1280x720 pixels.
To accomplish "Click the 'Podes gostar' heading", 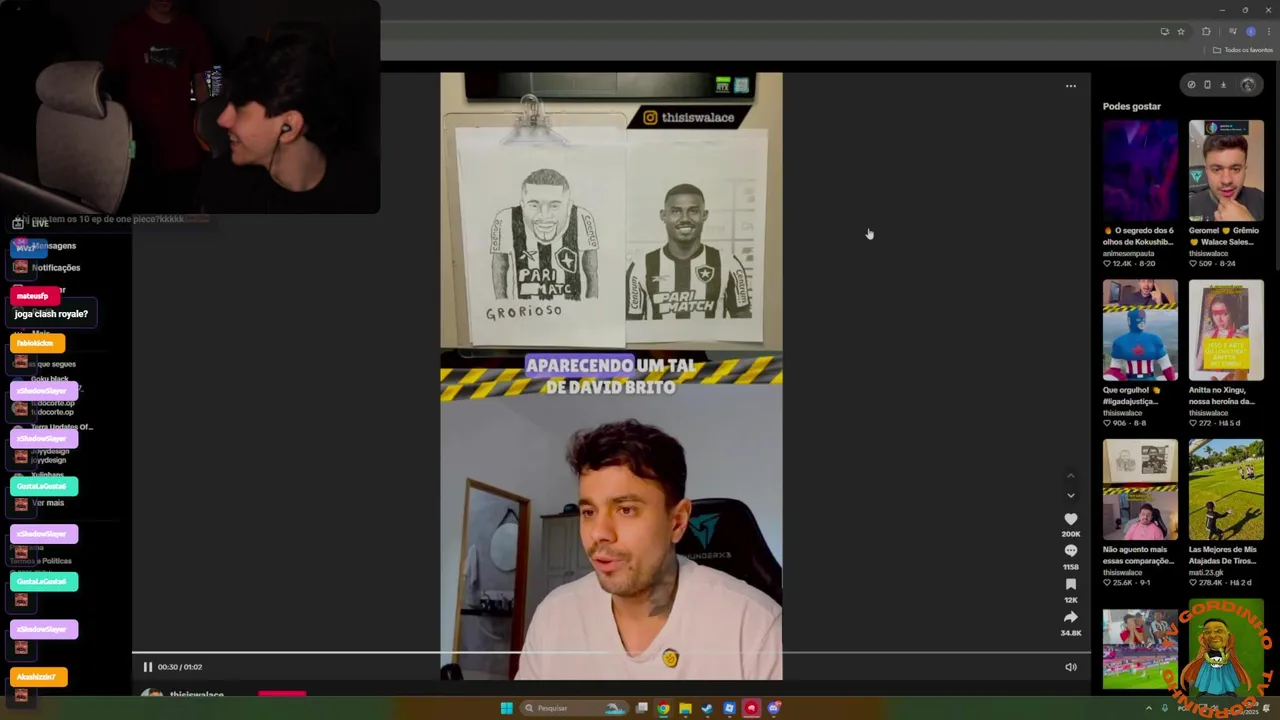I will (x=1132, y=106).
